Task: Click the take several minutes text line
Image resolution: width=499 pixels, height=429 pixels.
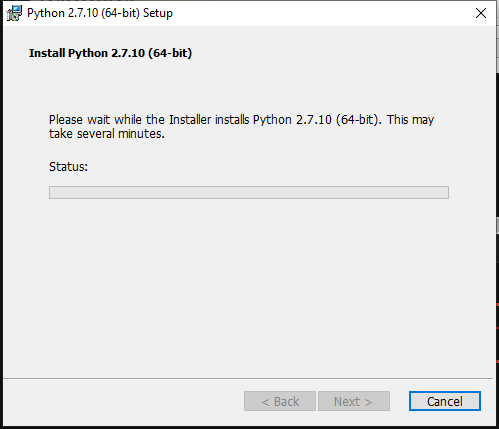Action: tap(107, 134)
